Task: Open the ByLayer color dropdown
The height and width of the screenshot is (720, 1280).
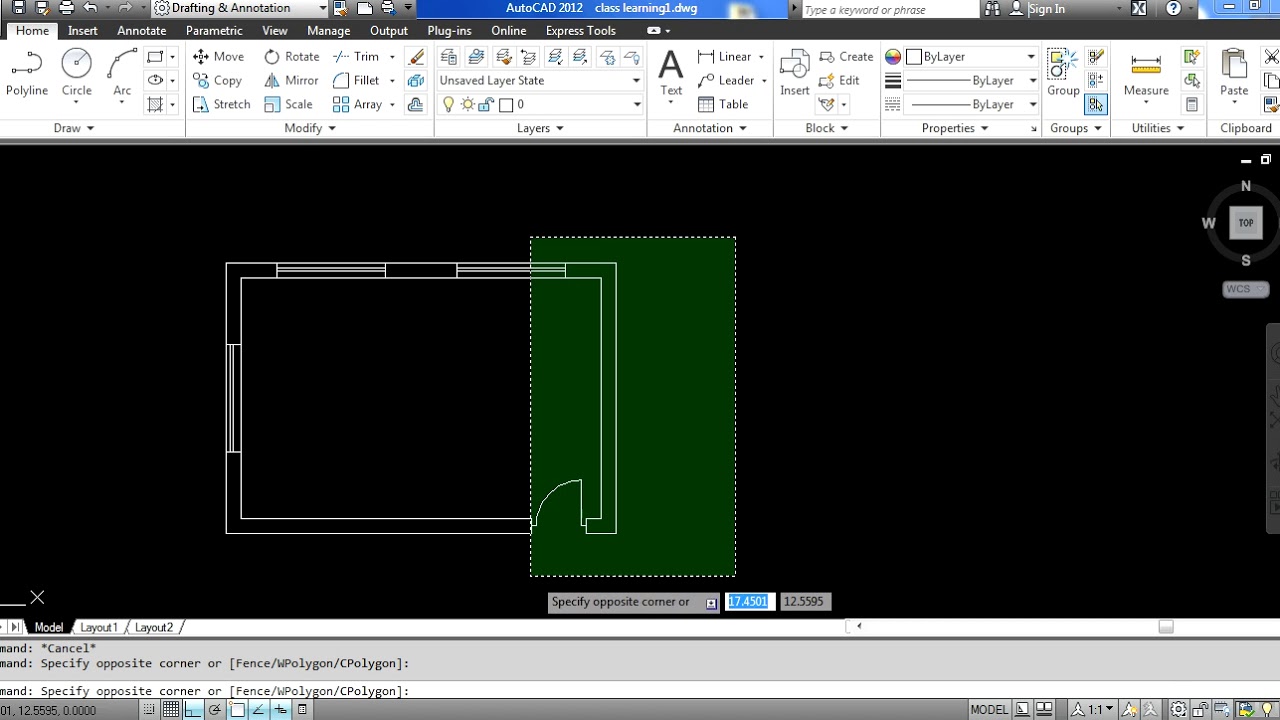Action: click(x=971, y=57)
